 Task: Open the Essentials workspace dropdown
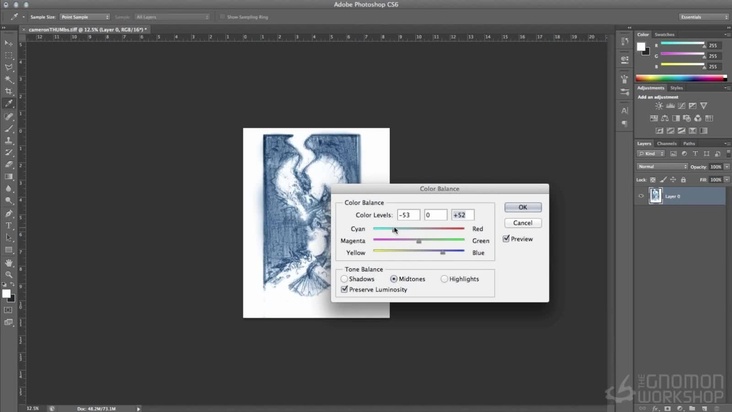click(x=704, y=17)
